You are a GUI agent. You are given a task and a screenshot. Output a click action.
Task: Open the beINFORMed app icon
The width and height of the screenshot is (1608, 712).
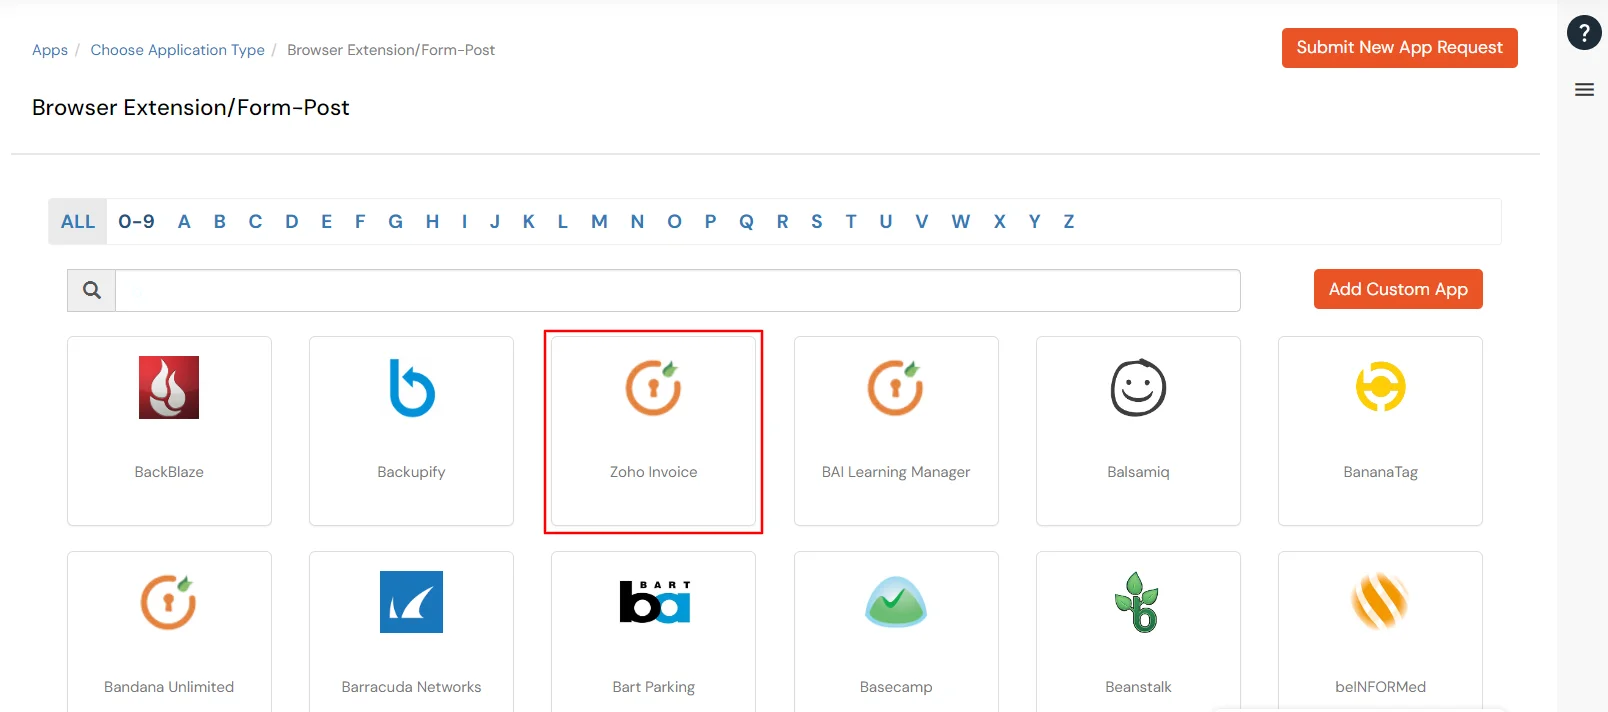[x=1380, y=602]
